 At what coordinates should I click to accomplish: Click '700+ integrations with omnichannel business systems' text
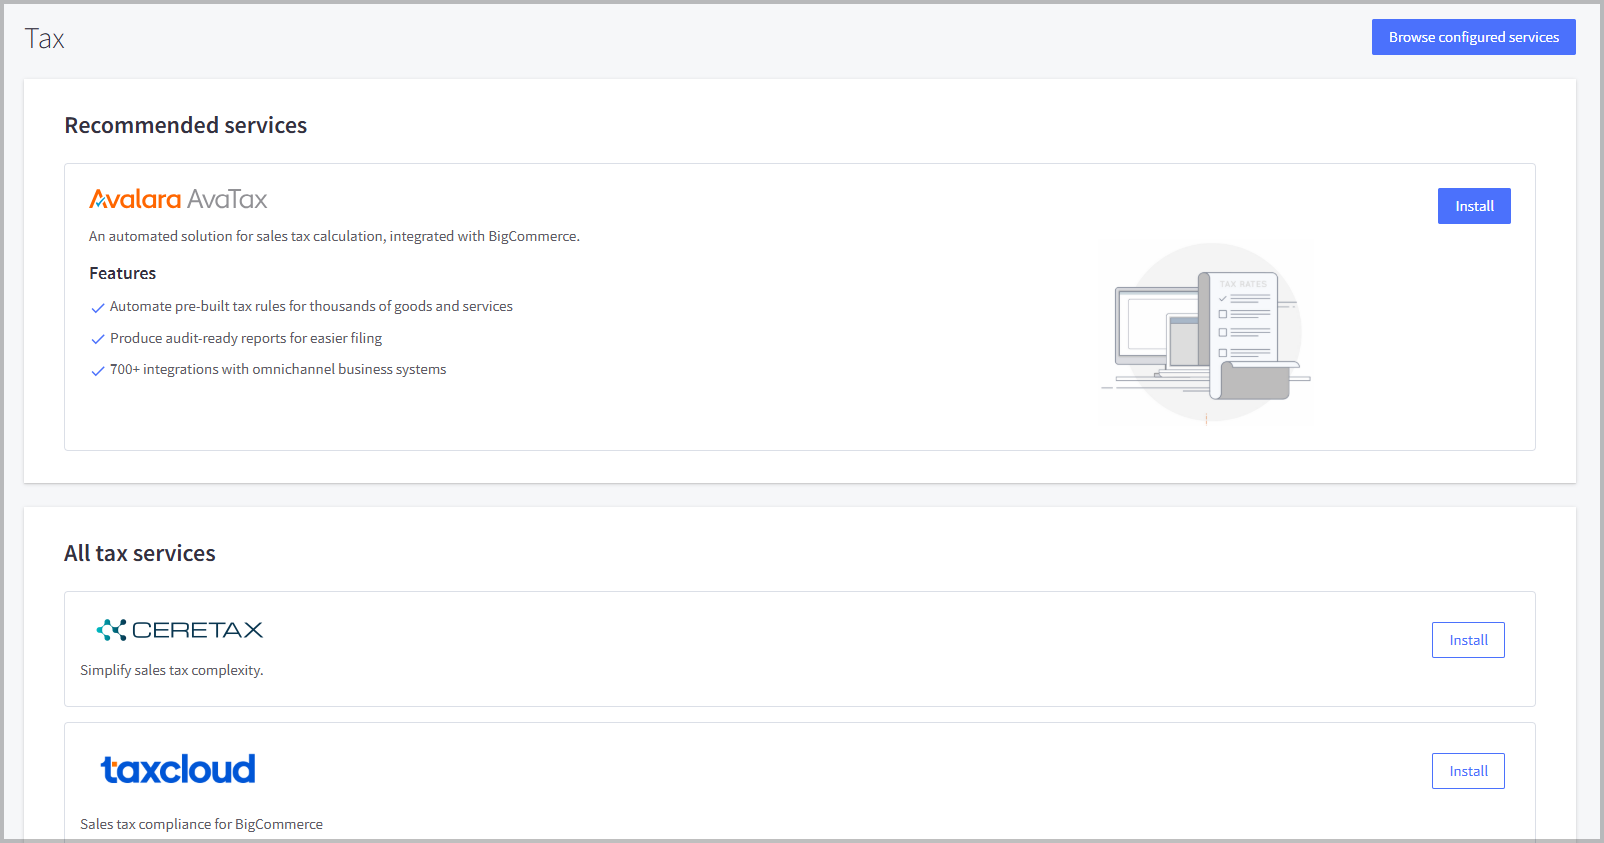click(x=278, y=369)
